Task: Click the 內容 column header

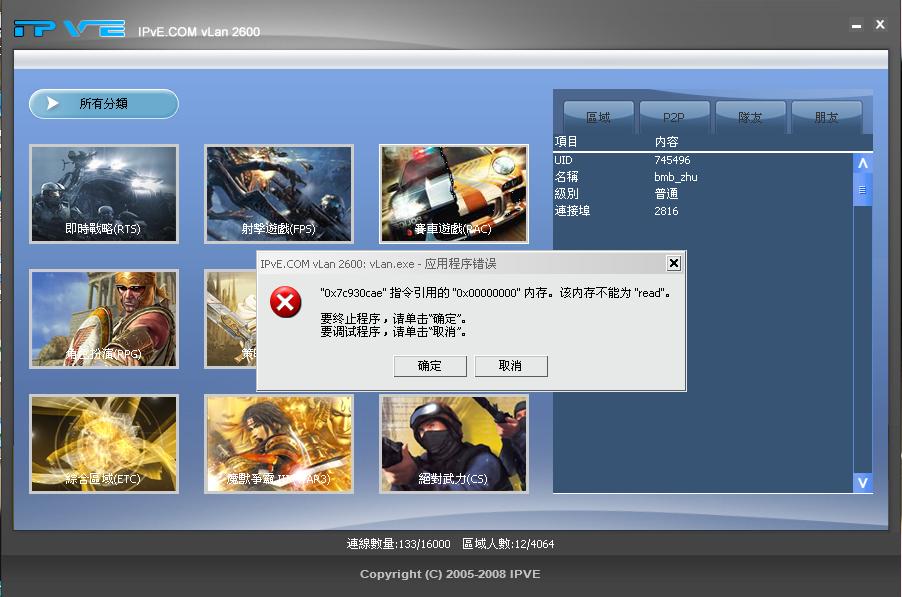Action: (x=667, y=141)
